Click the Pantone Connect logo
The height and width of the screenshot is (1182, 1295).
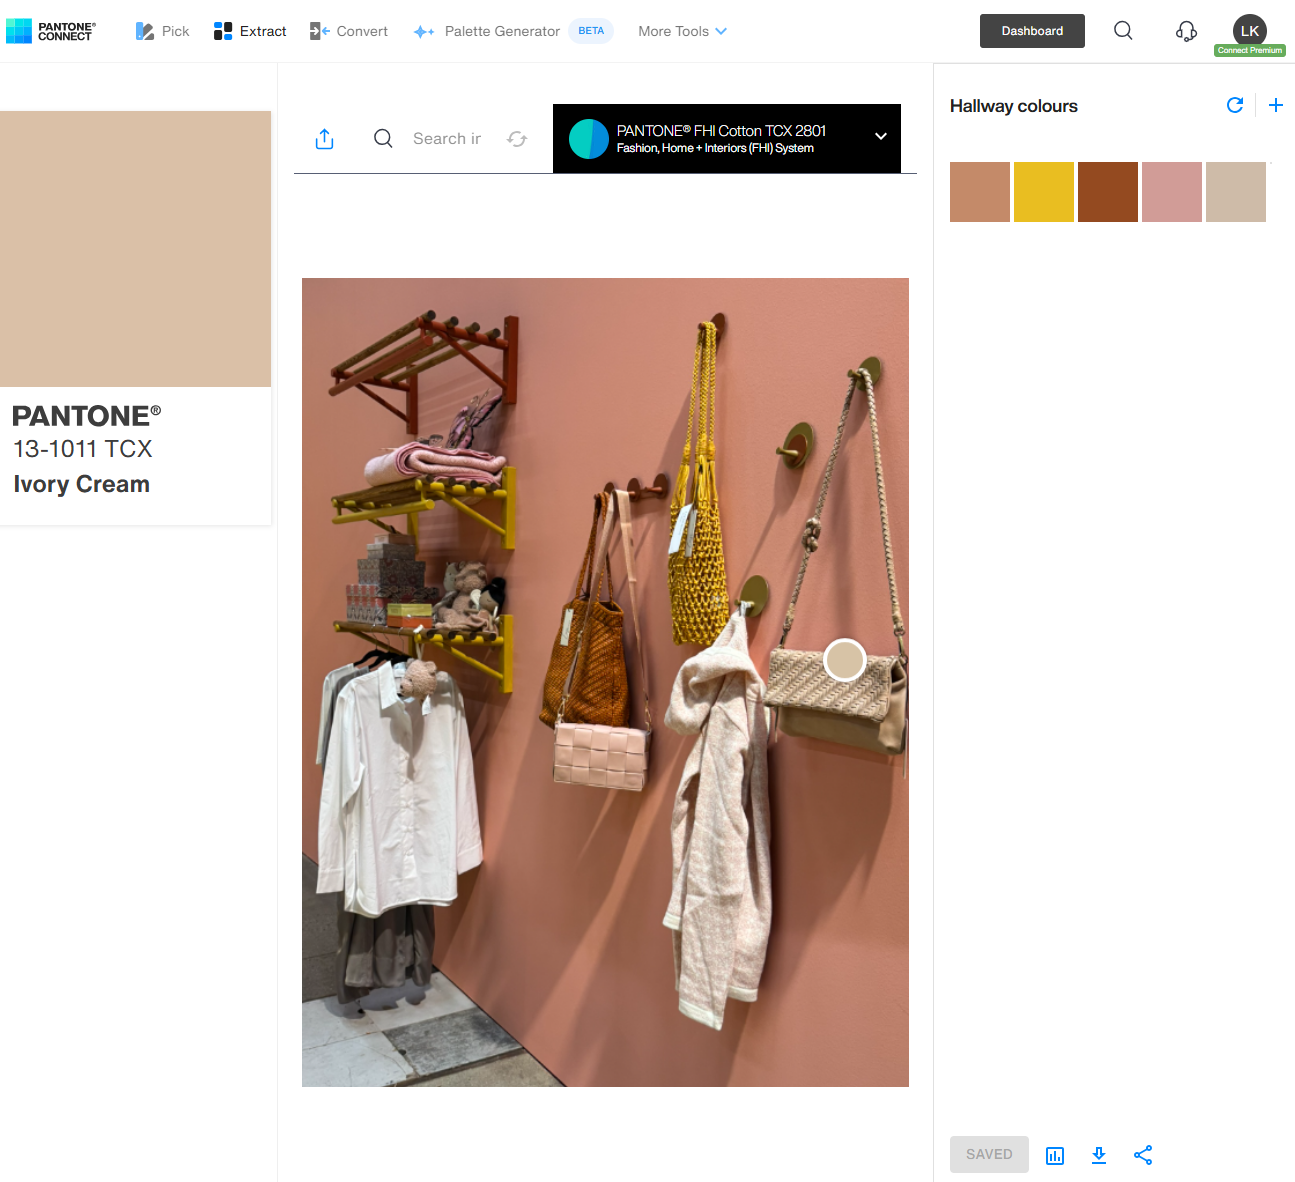(x=51, y=31)
